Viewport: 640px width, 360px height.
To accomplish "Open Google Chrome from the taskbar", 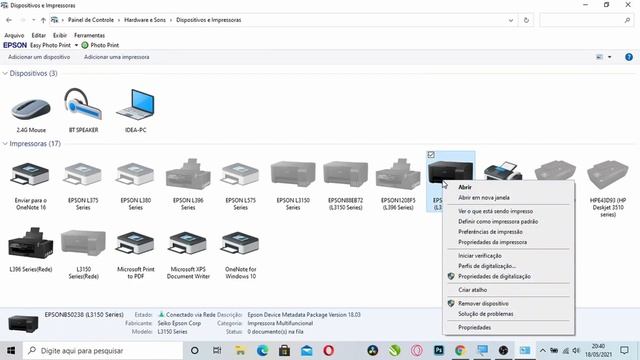I will click(460, 350).
